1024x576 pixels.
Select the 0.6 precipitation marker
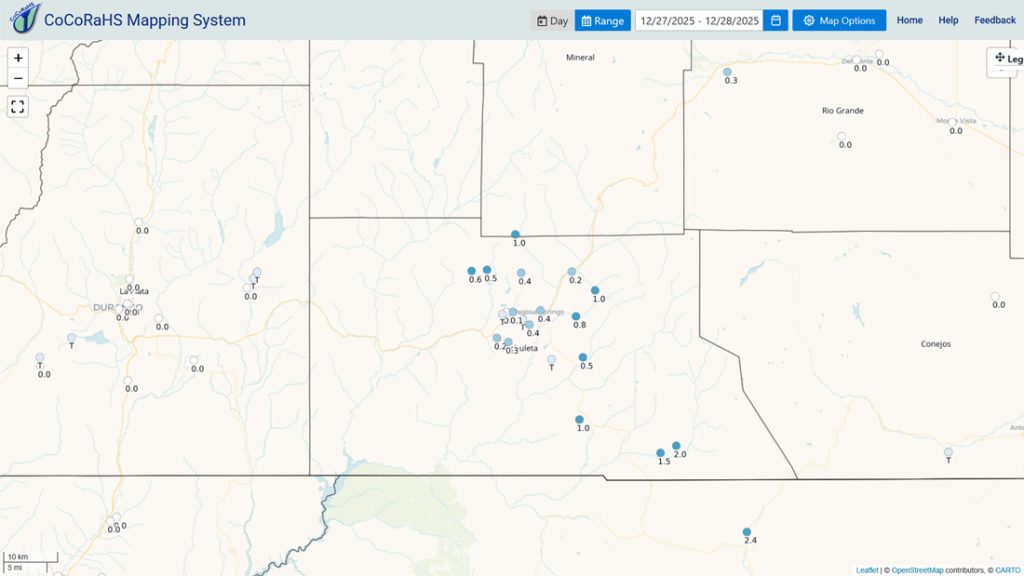(472, 271)
